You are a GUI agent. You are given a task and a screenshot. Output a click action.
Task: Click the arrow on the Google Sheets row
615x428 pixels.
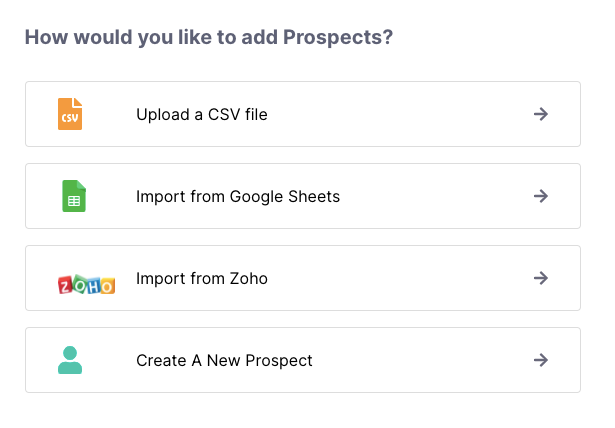pos(541,196)
